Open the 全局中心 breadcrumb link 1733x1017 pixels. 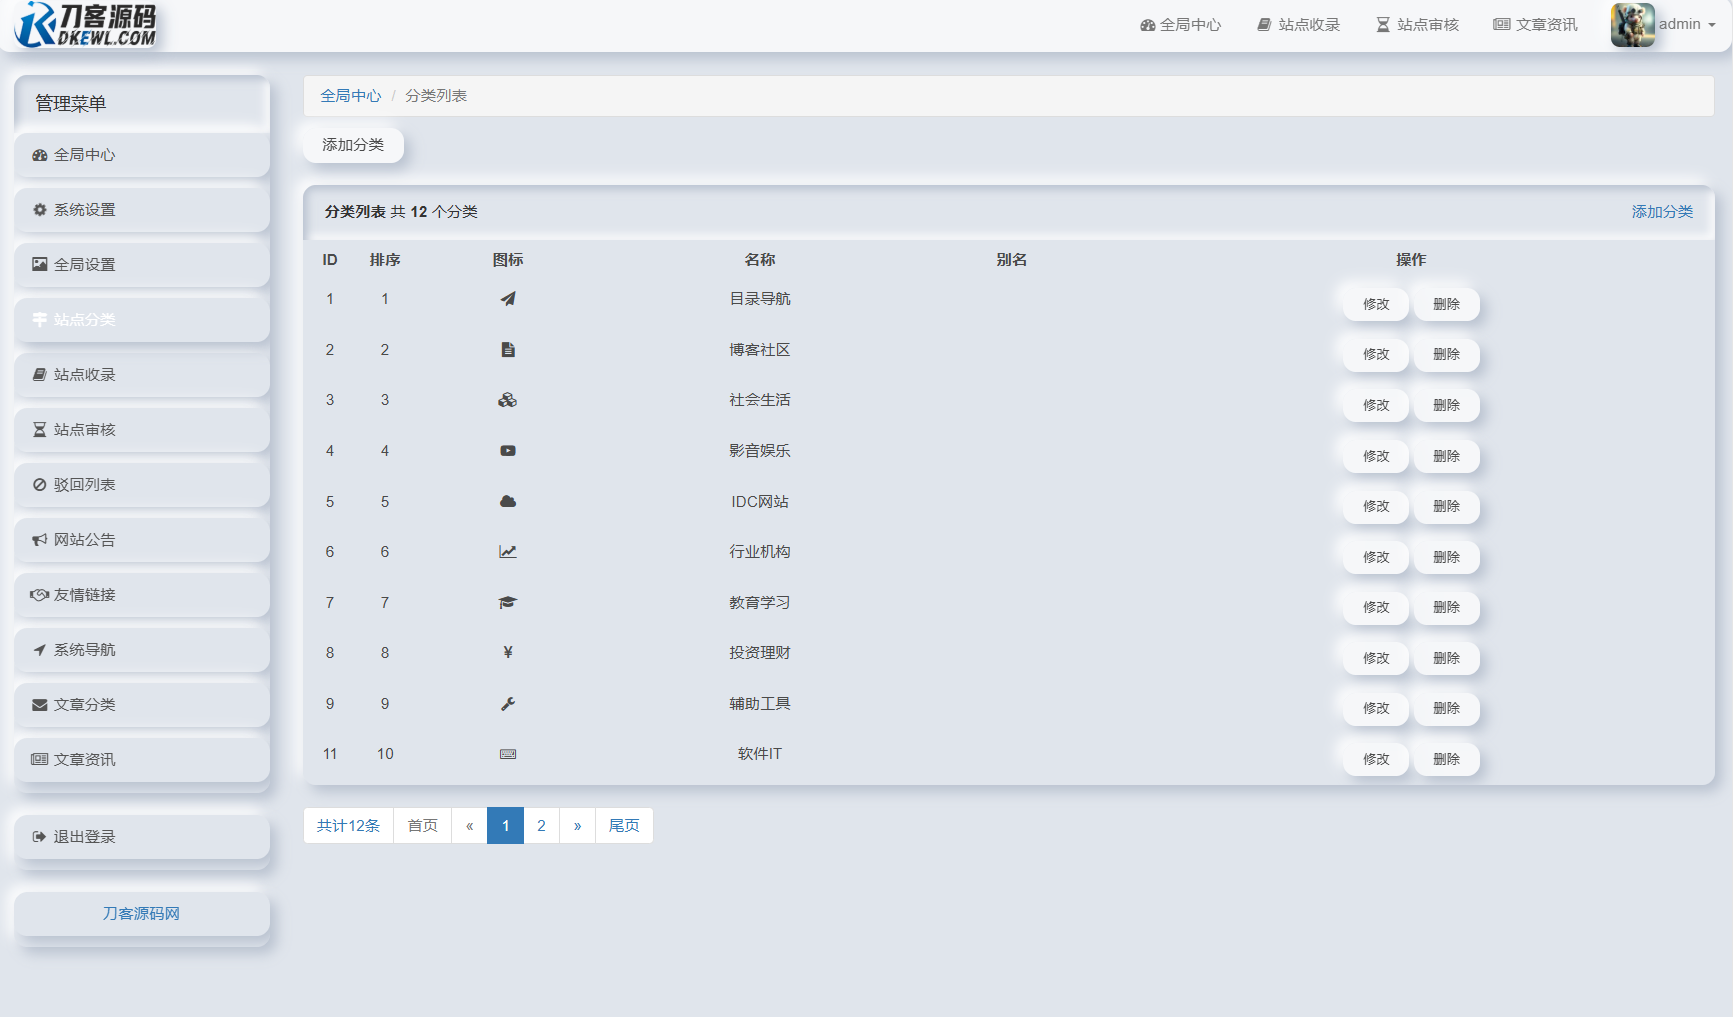[350, 95]
